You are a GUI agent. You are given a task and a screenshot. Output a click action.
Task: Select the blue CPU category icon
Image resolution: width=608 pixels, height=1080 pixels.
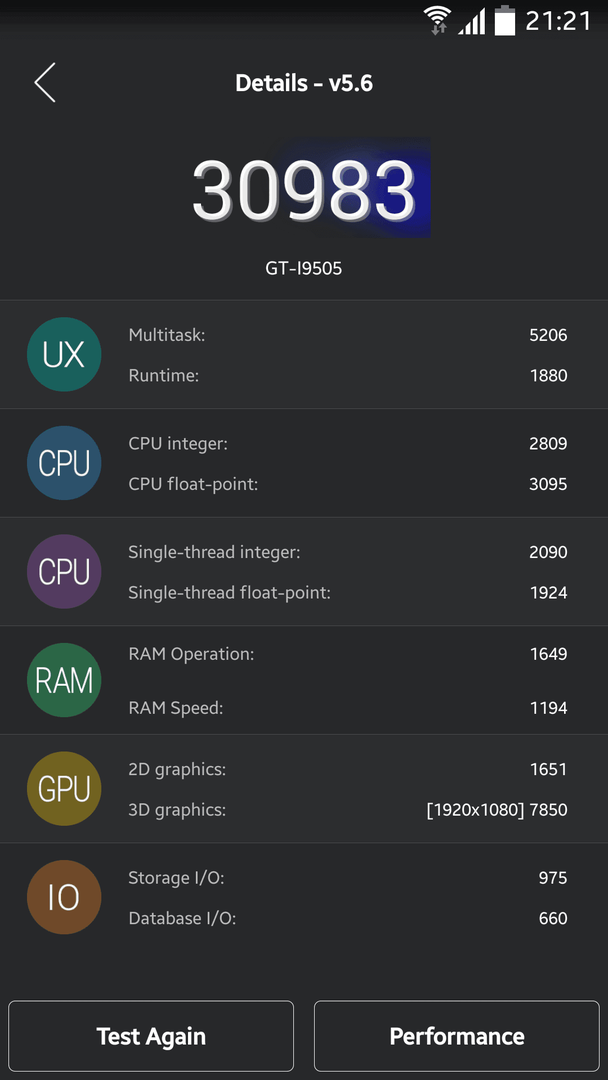(x=64, y=463)
